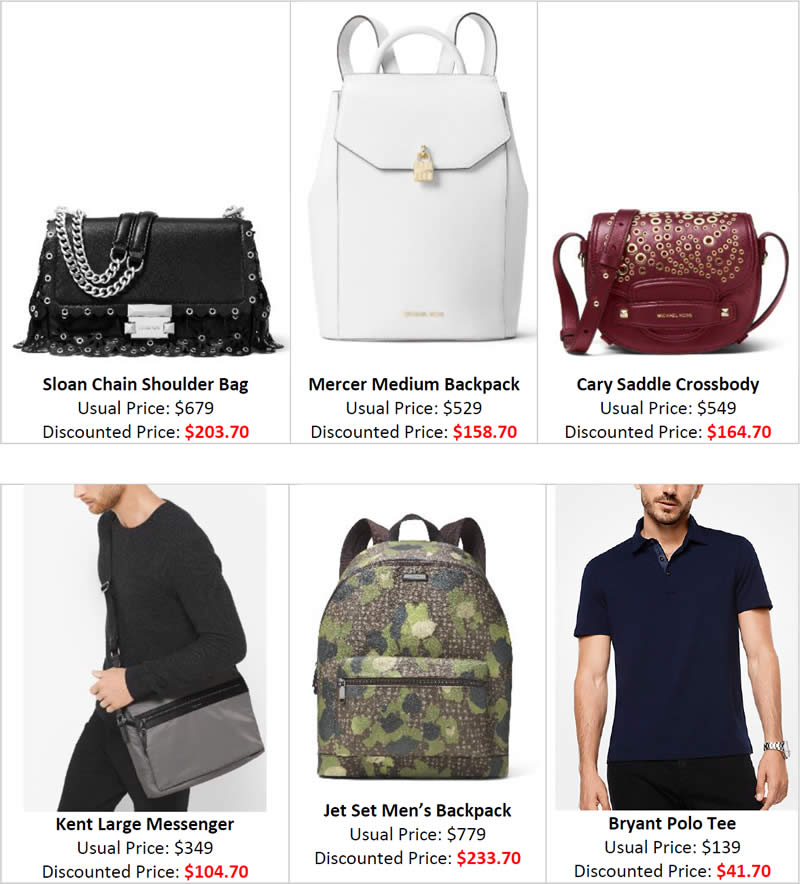View the burgundy Cary Saddle Crossbody image
The image size is (800, 884).
[x=670, y=281]
